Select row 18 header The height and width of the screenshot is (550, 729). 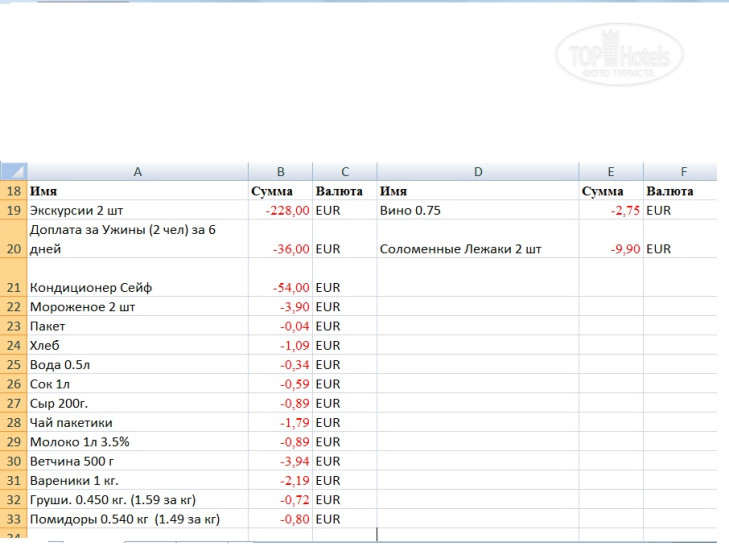click(x=13, y=191)
